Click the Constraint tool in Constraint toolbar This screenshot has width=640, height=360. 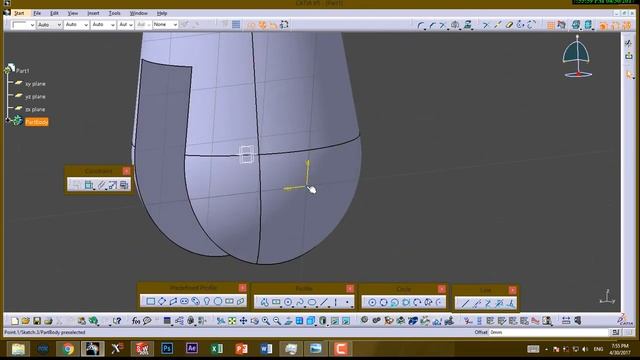89,185
